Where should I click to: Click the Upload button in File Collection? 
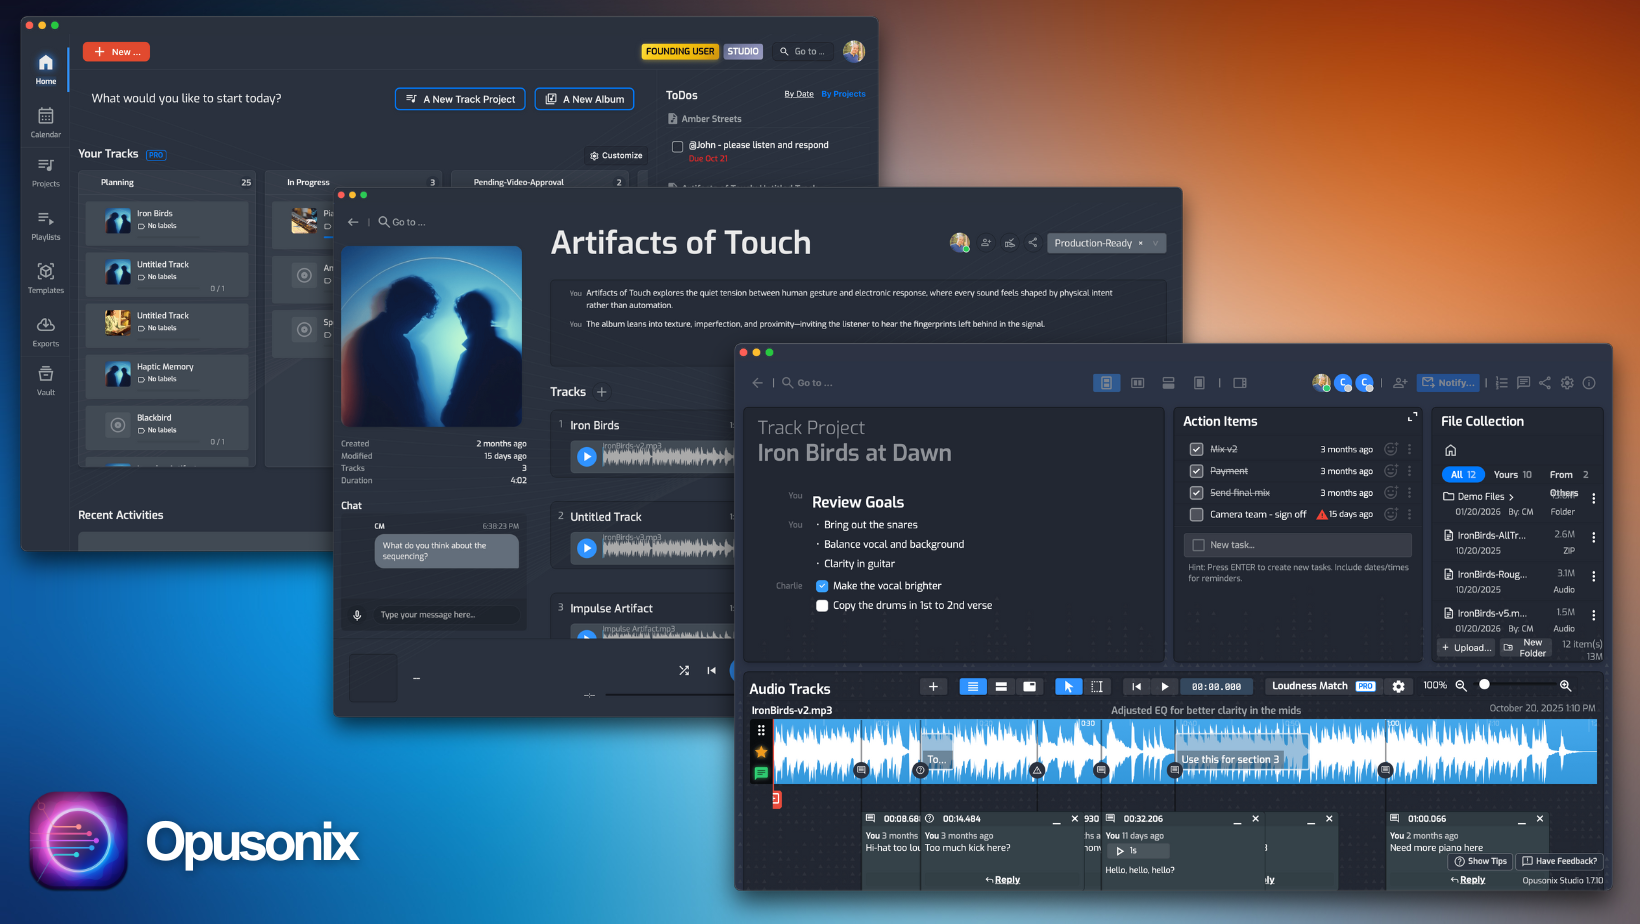tap(1466, 648)
